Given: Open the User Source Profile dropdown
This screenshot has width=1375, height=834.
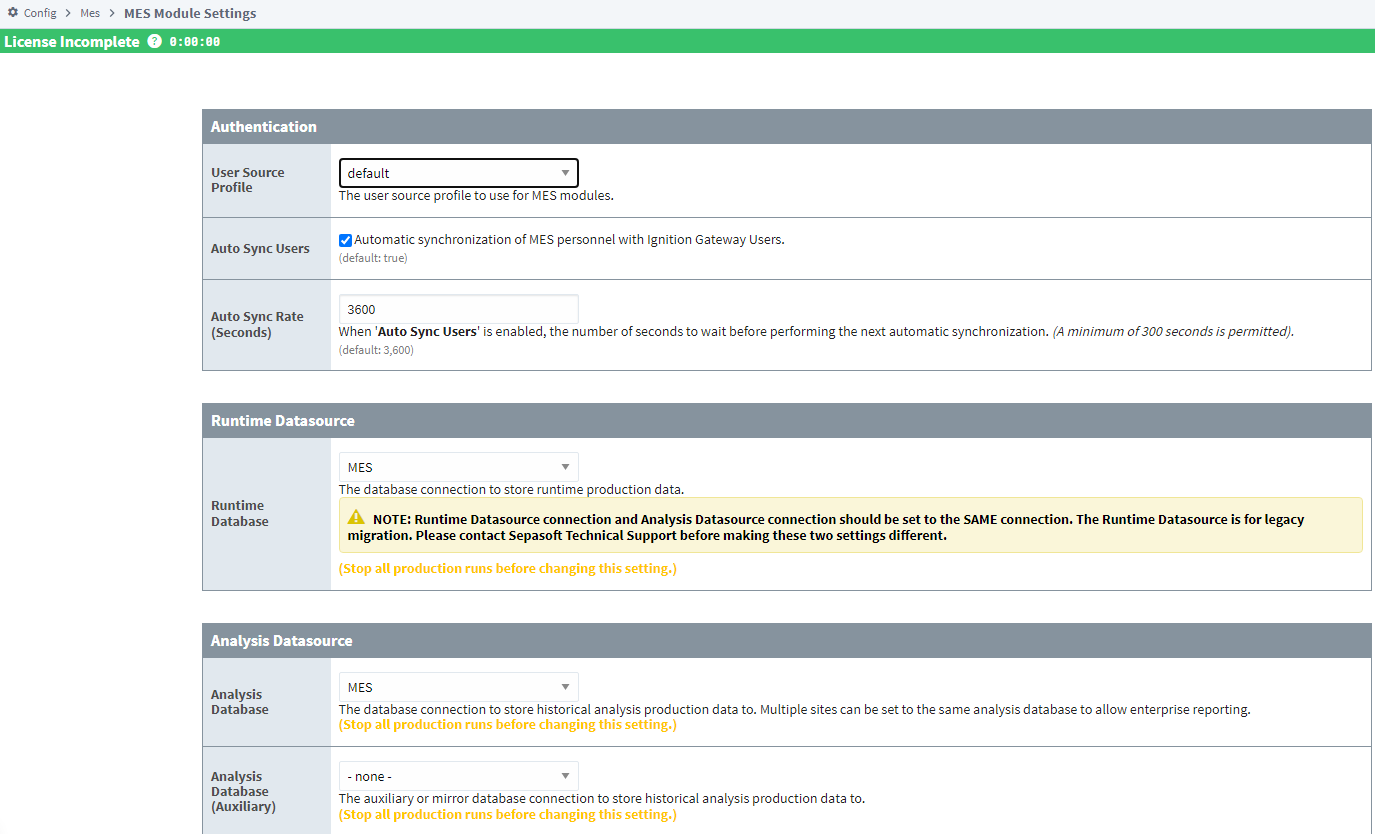Looking at the screenshot, I should [x=458, y=173].
